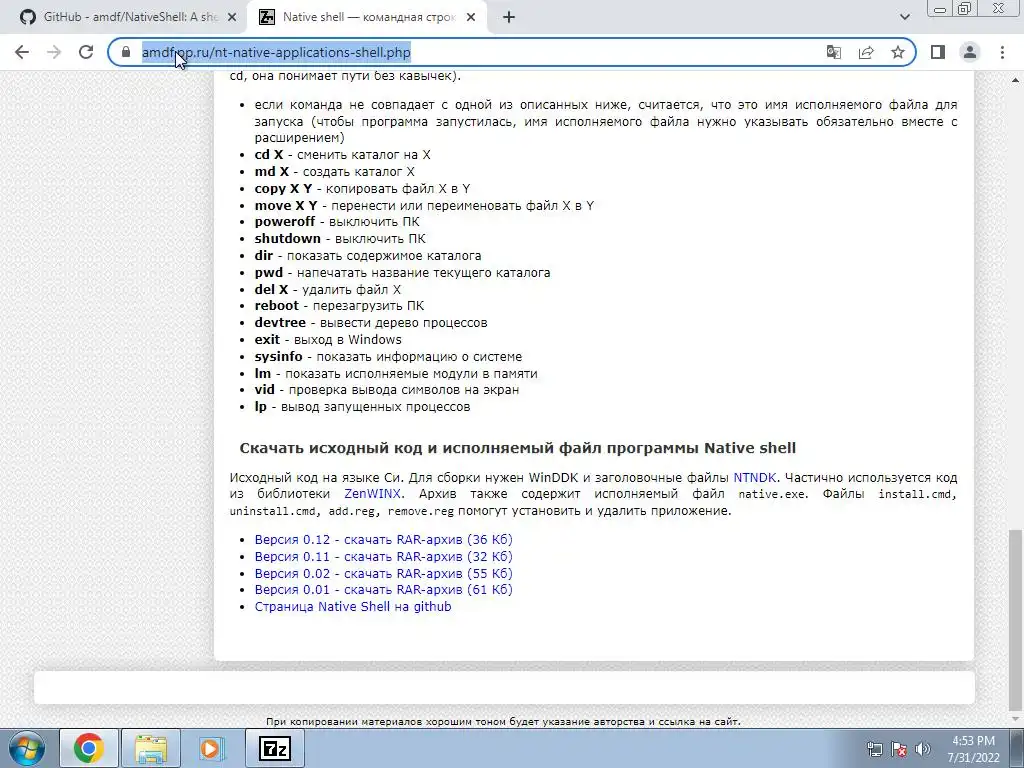Go back to previous page
Screen dimensions: 1024x768
[x=22, y=52]
